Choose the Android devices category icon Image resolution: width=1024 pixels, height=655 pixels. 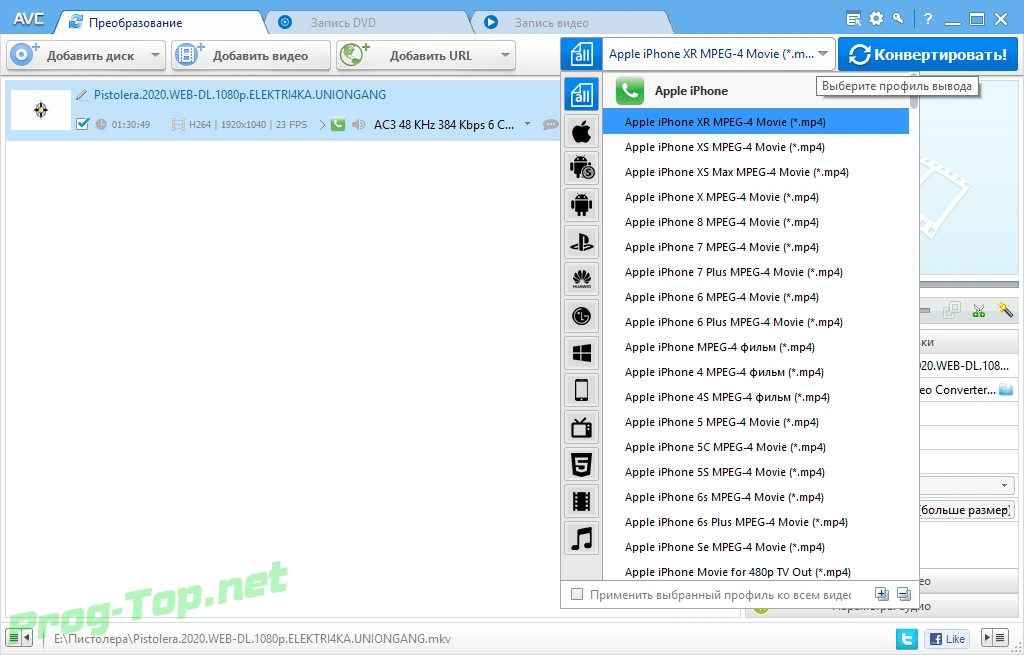(581, 204)
